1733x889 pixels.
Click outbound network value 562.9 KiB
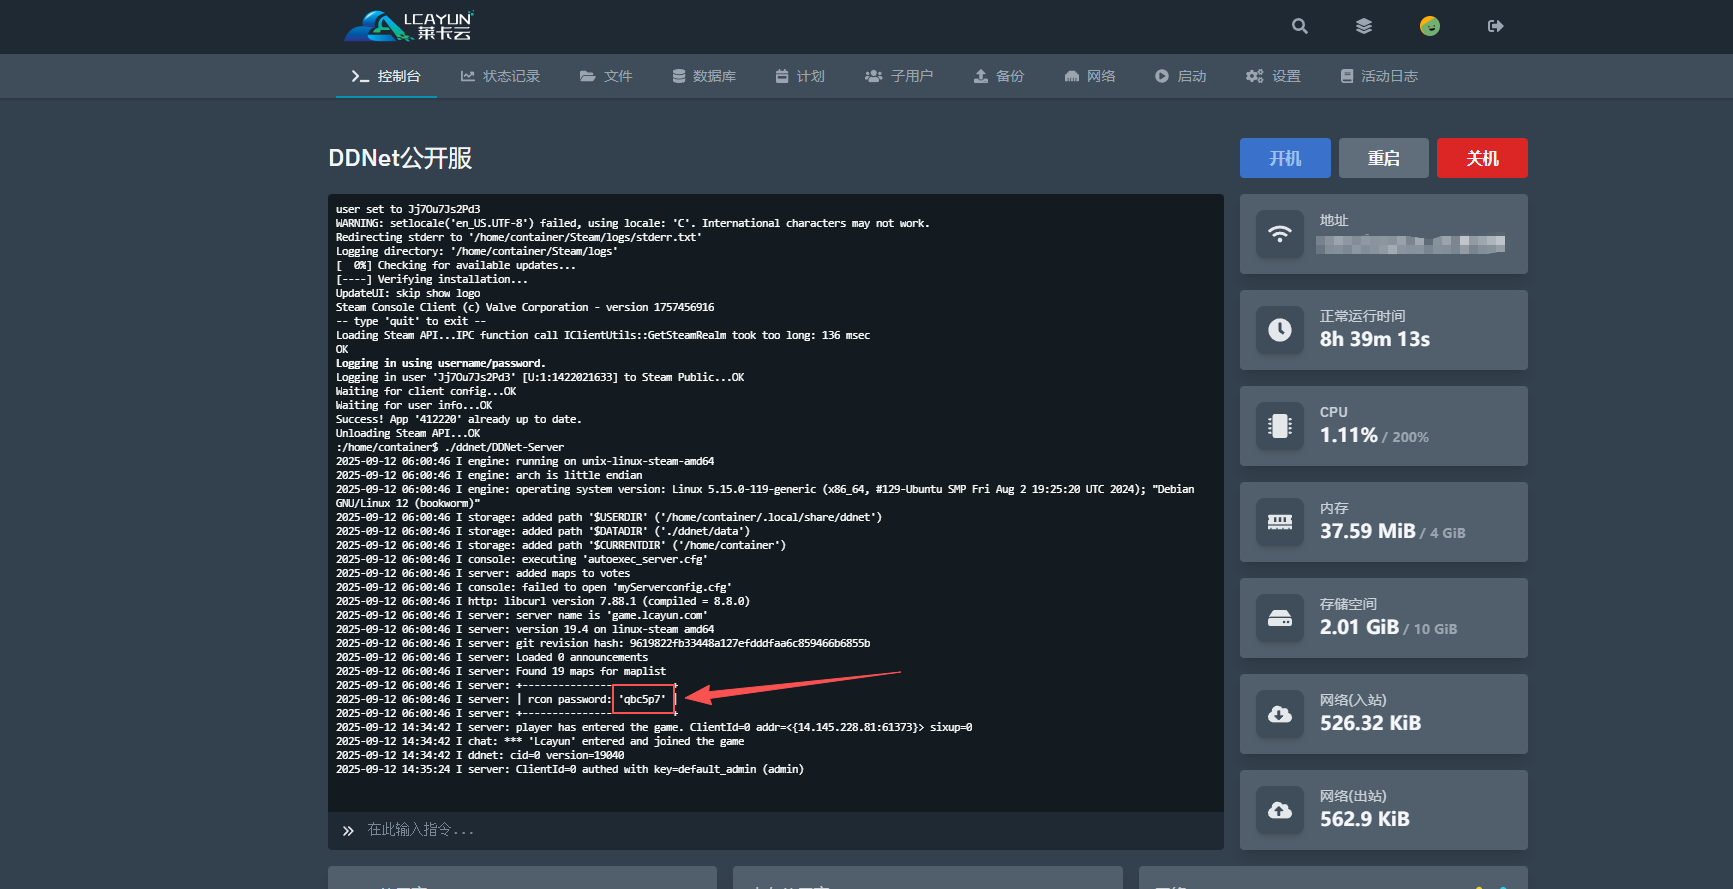click(1365, 819)
